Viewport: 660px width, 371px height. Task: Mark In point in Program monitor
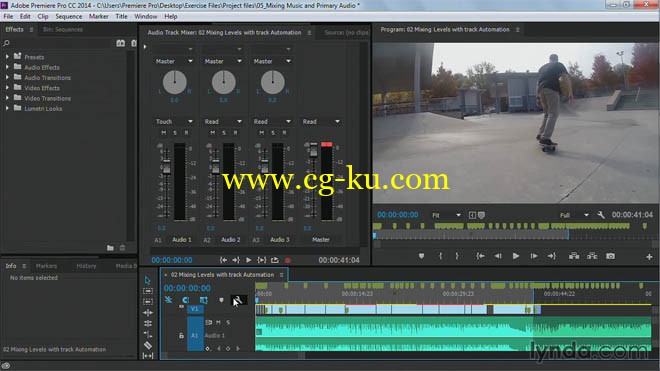(440, 256)
